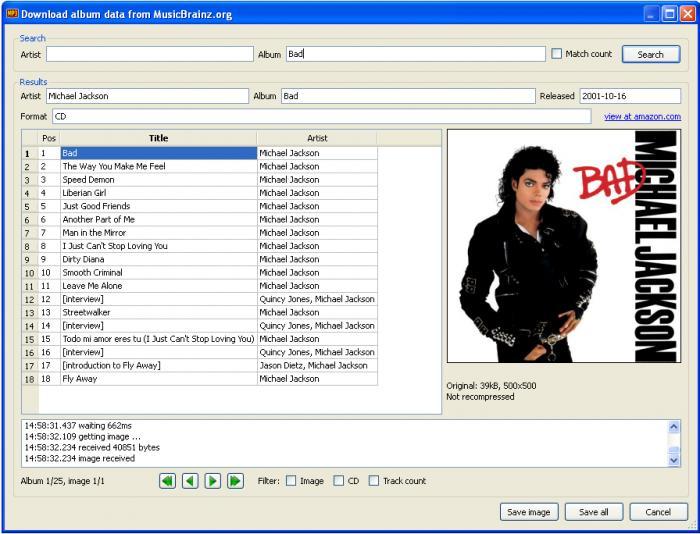Click the Search Album field containing Bad

pos(416,54)
